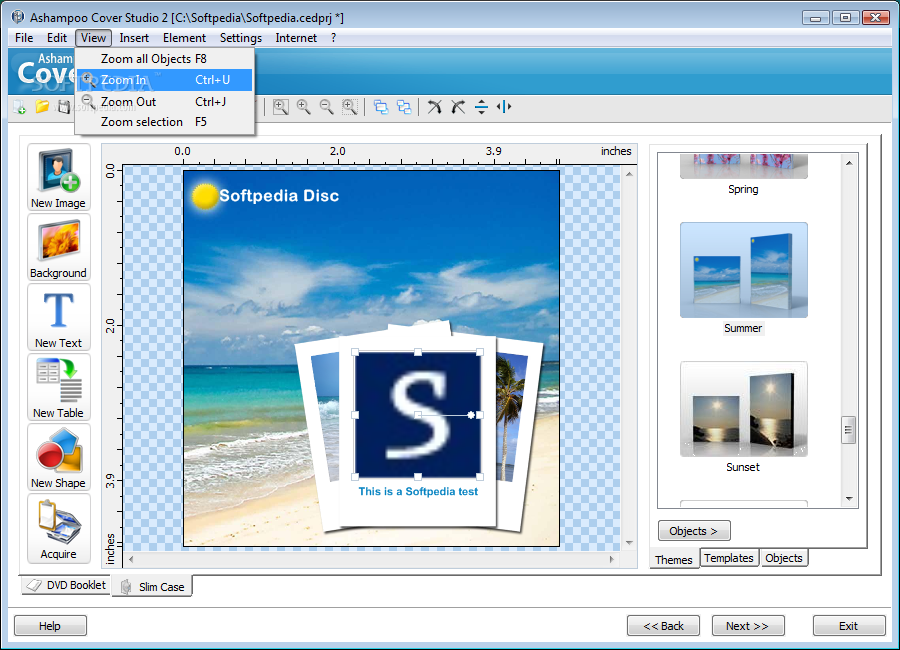Click canvas vertical scroll down arrow
This screenshot has width=900, height=650.
pyautogui.click(x=629, y=543)
